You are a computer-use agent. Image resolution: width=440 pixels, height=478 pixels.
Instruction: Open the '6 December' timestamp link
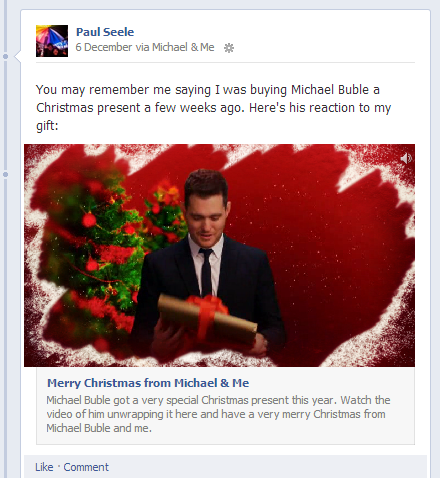pyautogui.click(x=104, y=47)
